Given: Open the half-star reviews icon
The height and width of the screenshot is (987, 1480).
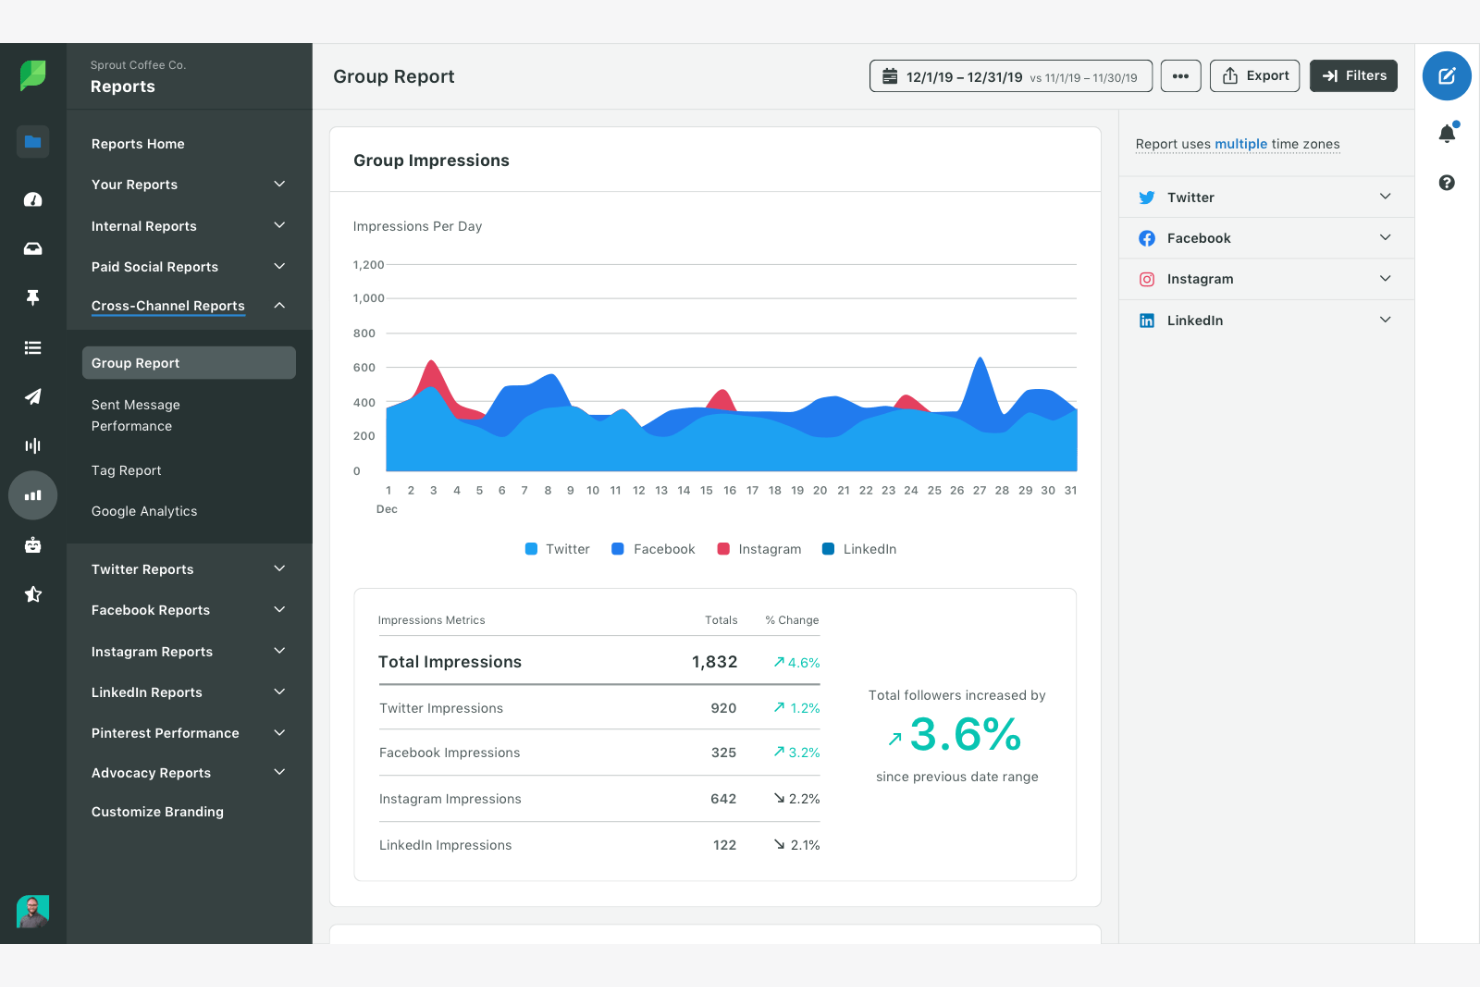Looking at the screenshot, I should point(33,594).
